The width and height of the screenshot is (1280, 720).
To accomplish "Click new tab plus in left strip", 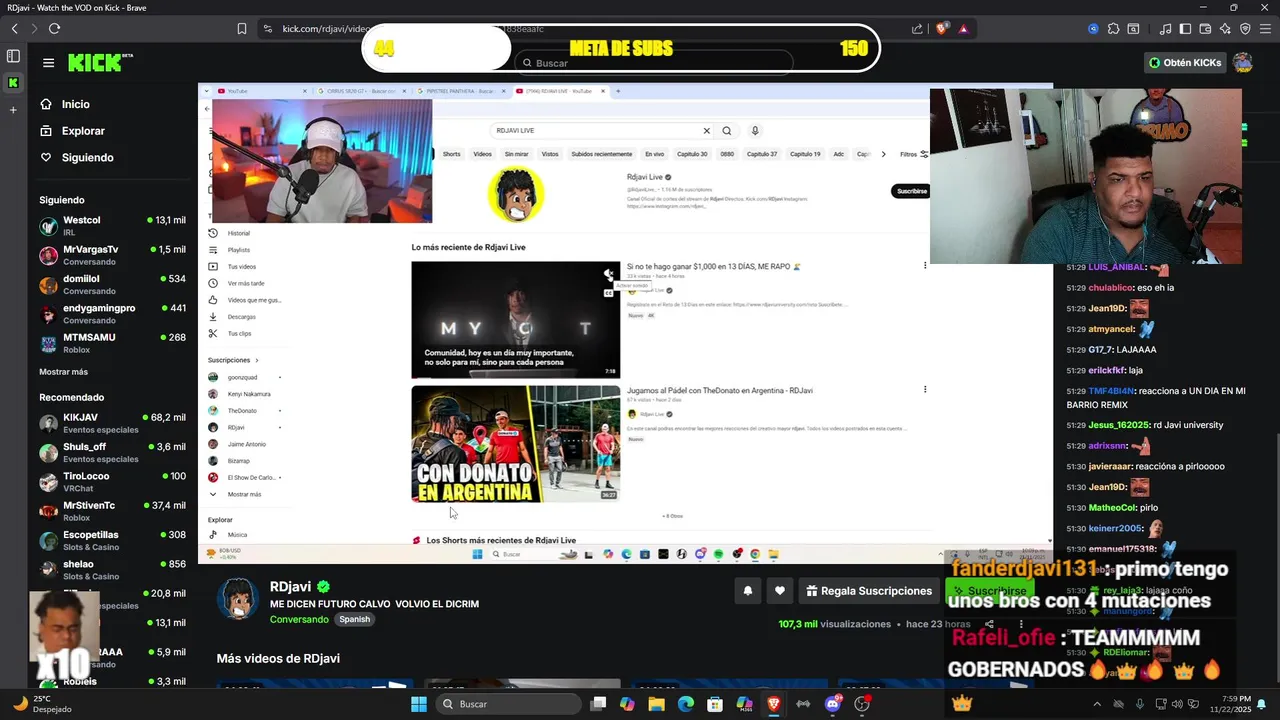I will tap(13, 110).
